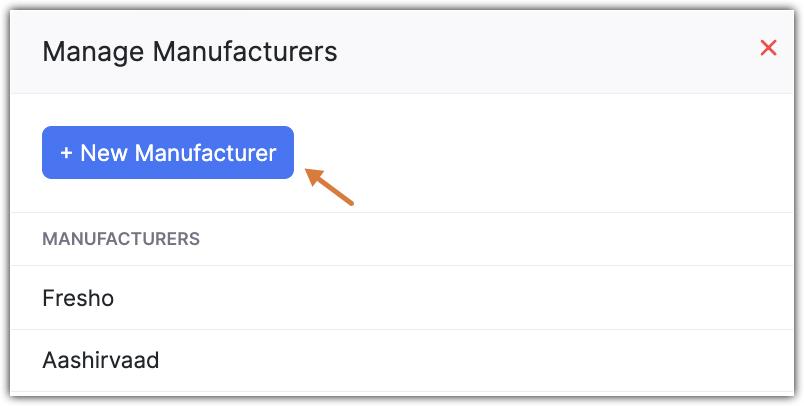Open the Fresho row
Viewport: 804px width, 406px height.
coord(75,298)
